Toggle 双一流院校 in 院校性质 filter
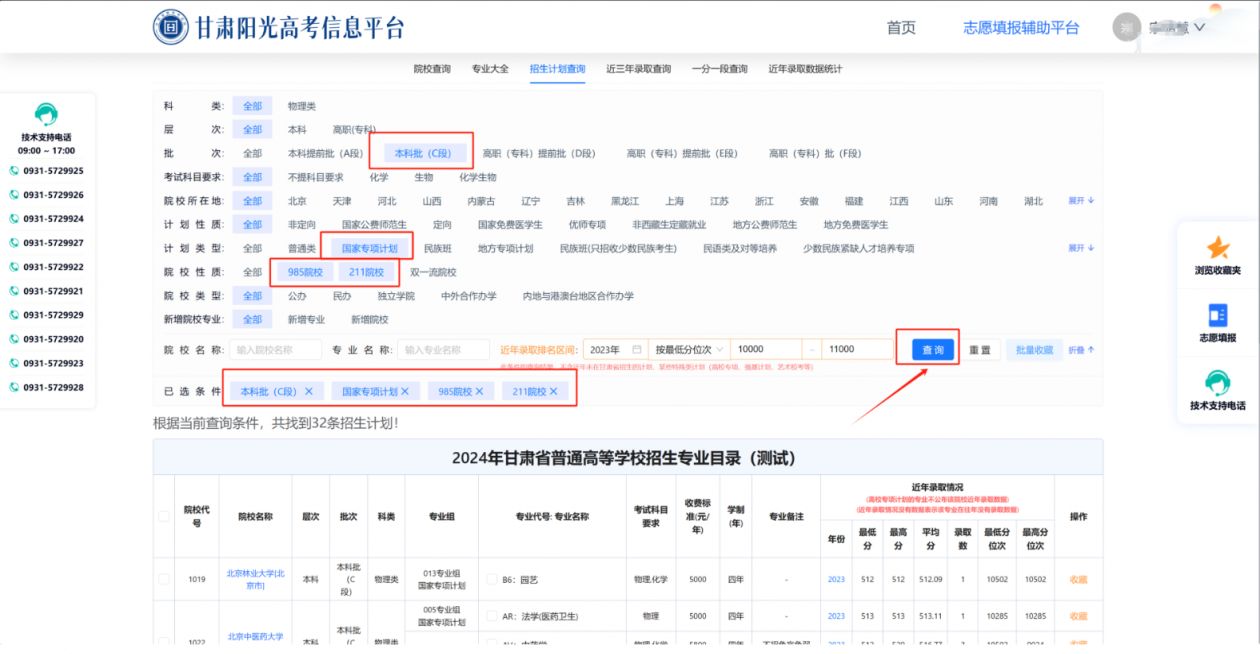The width and height of the screenshot is (1260, 654). point(433,272)
